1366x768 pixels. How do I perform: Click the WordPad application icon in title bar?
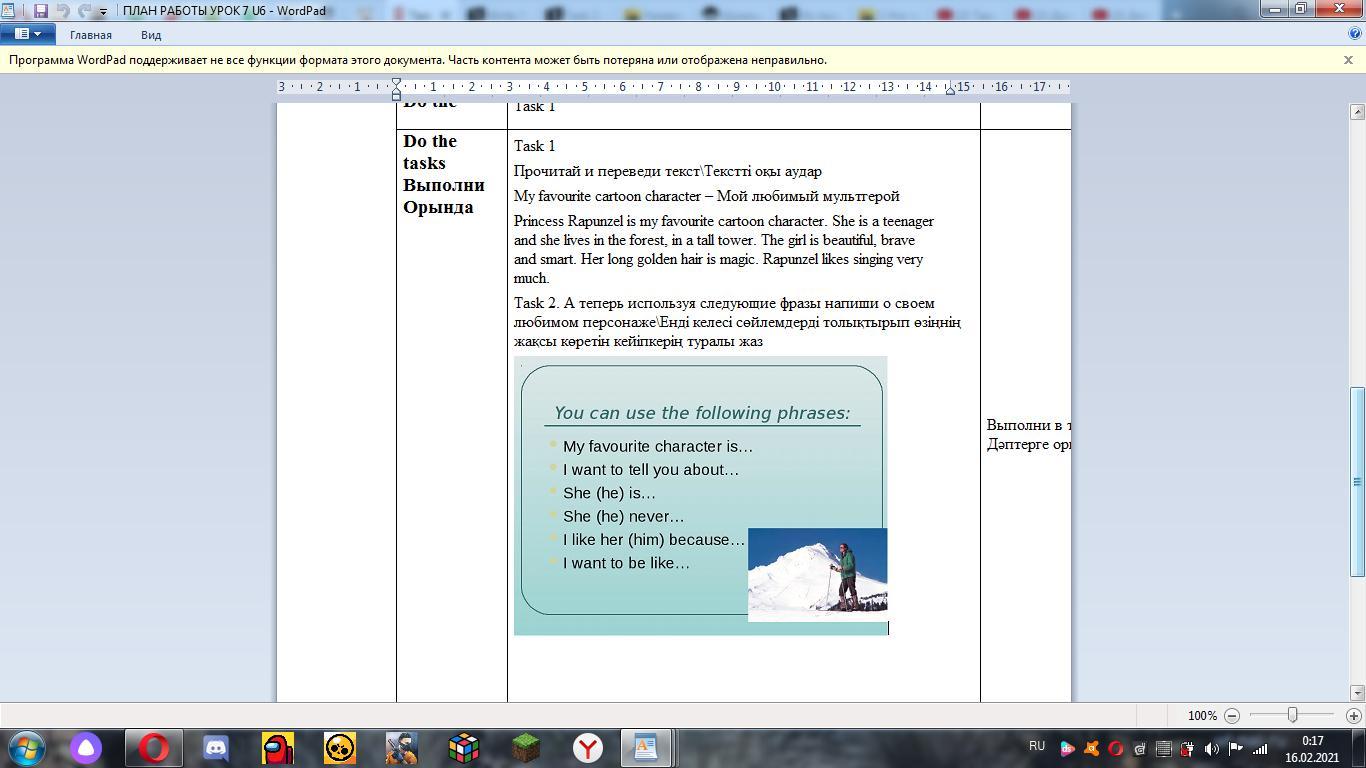coord(9,10)
